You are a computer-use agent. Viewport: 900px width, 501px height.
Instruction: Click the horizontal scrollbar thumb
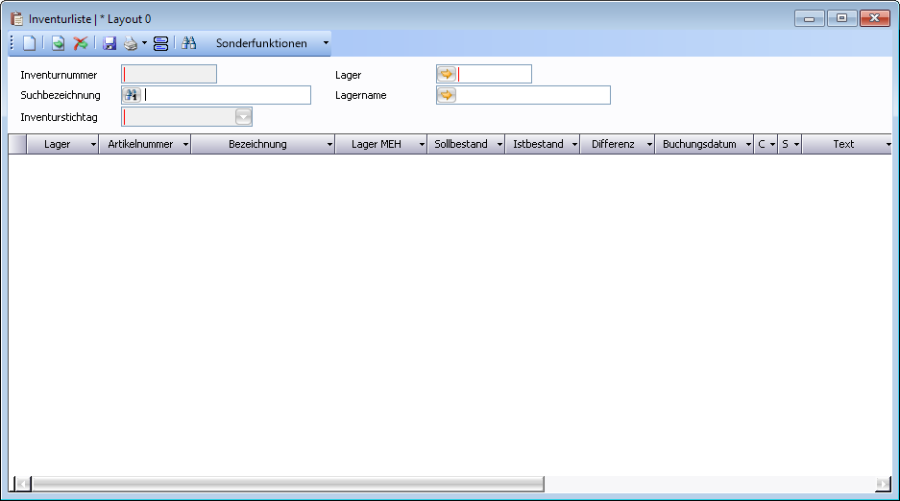tap(280, 484)
